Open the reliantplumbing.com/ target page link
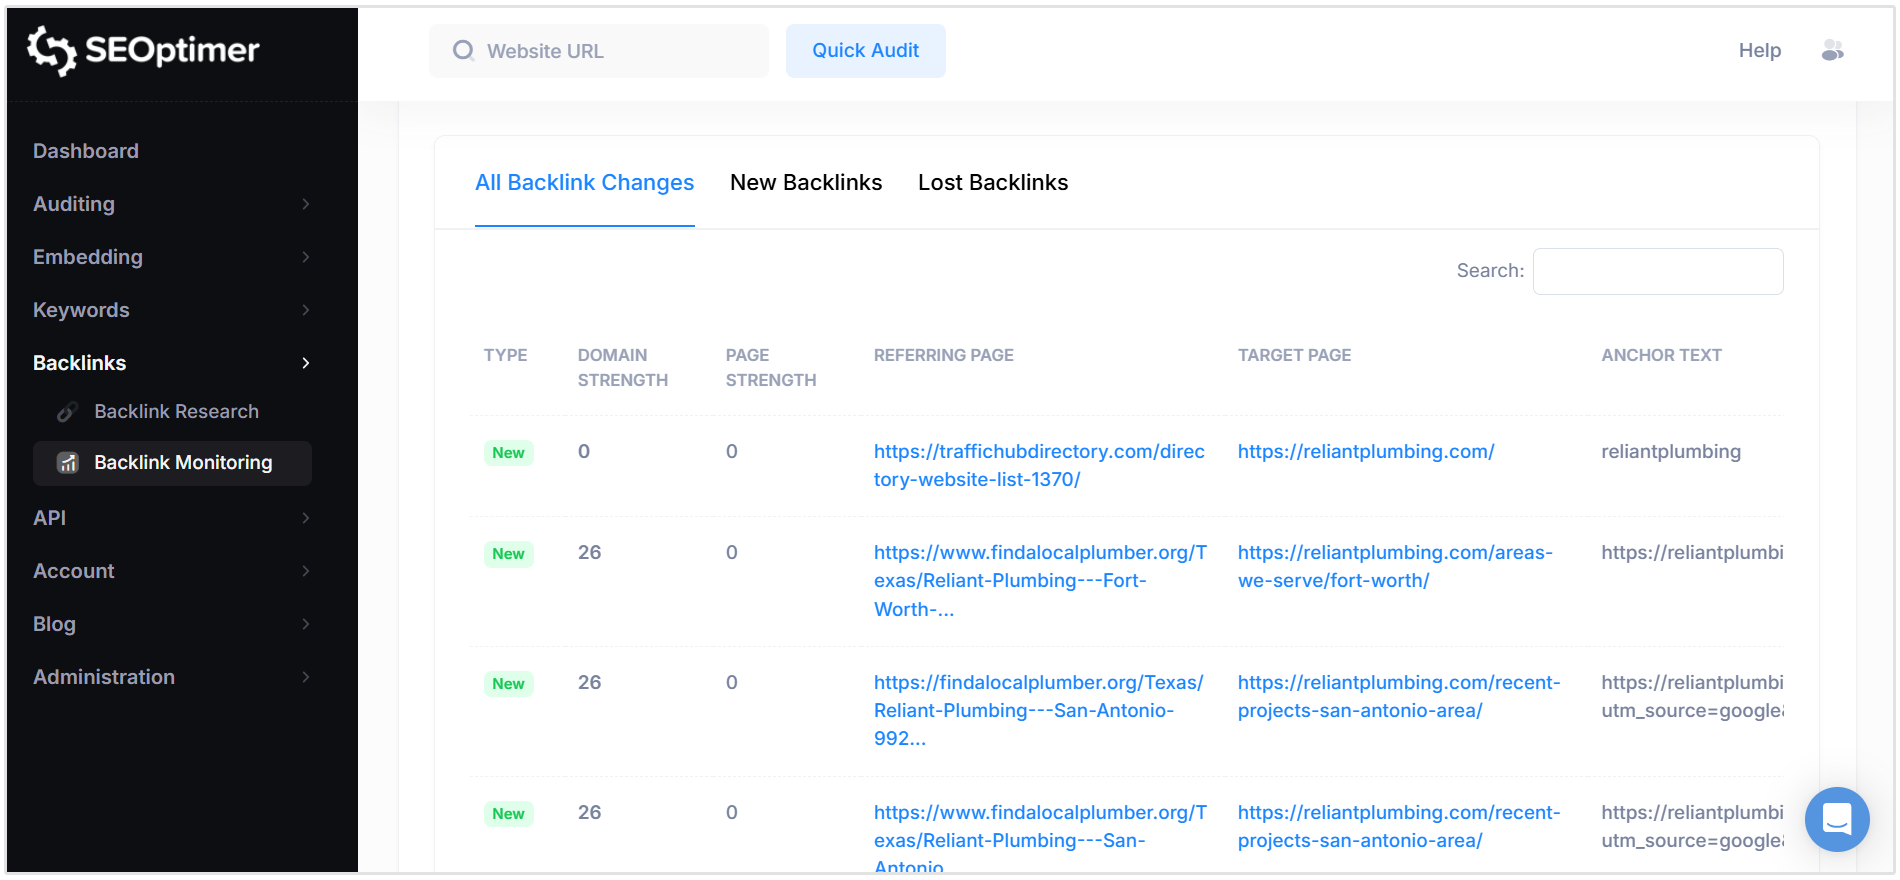 tap(1365, 452)
